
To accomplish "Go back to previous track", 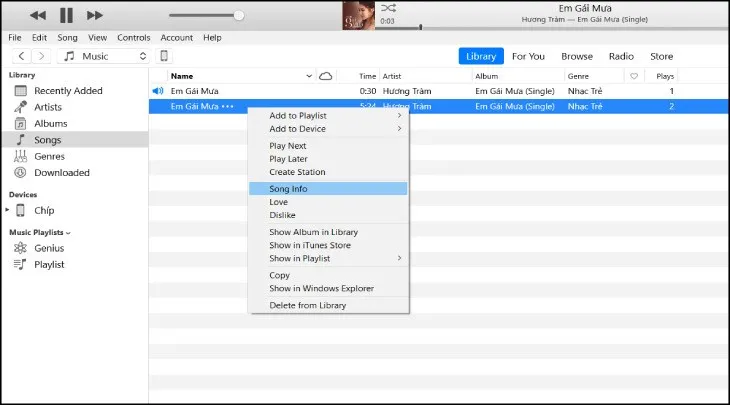I will 38,15.
